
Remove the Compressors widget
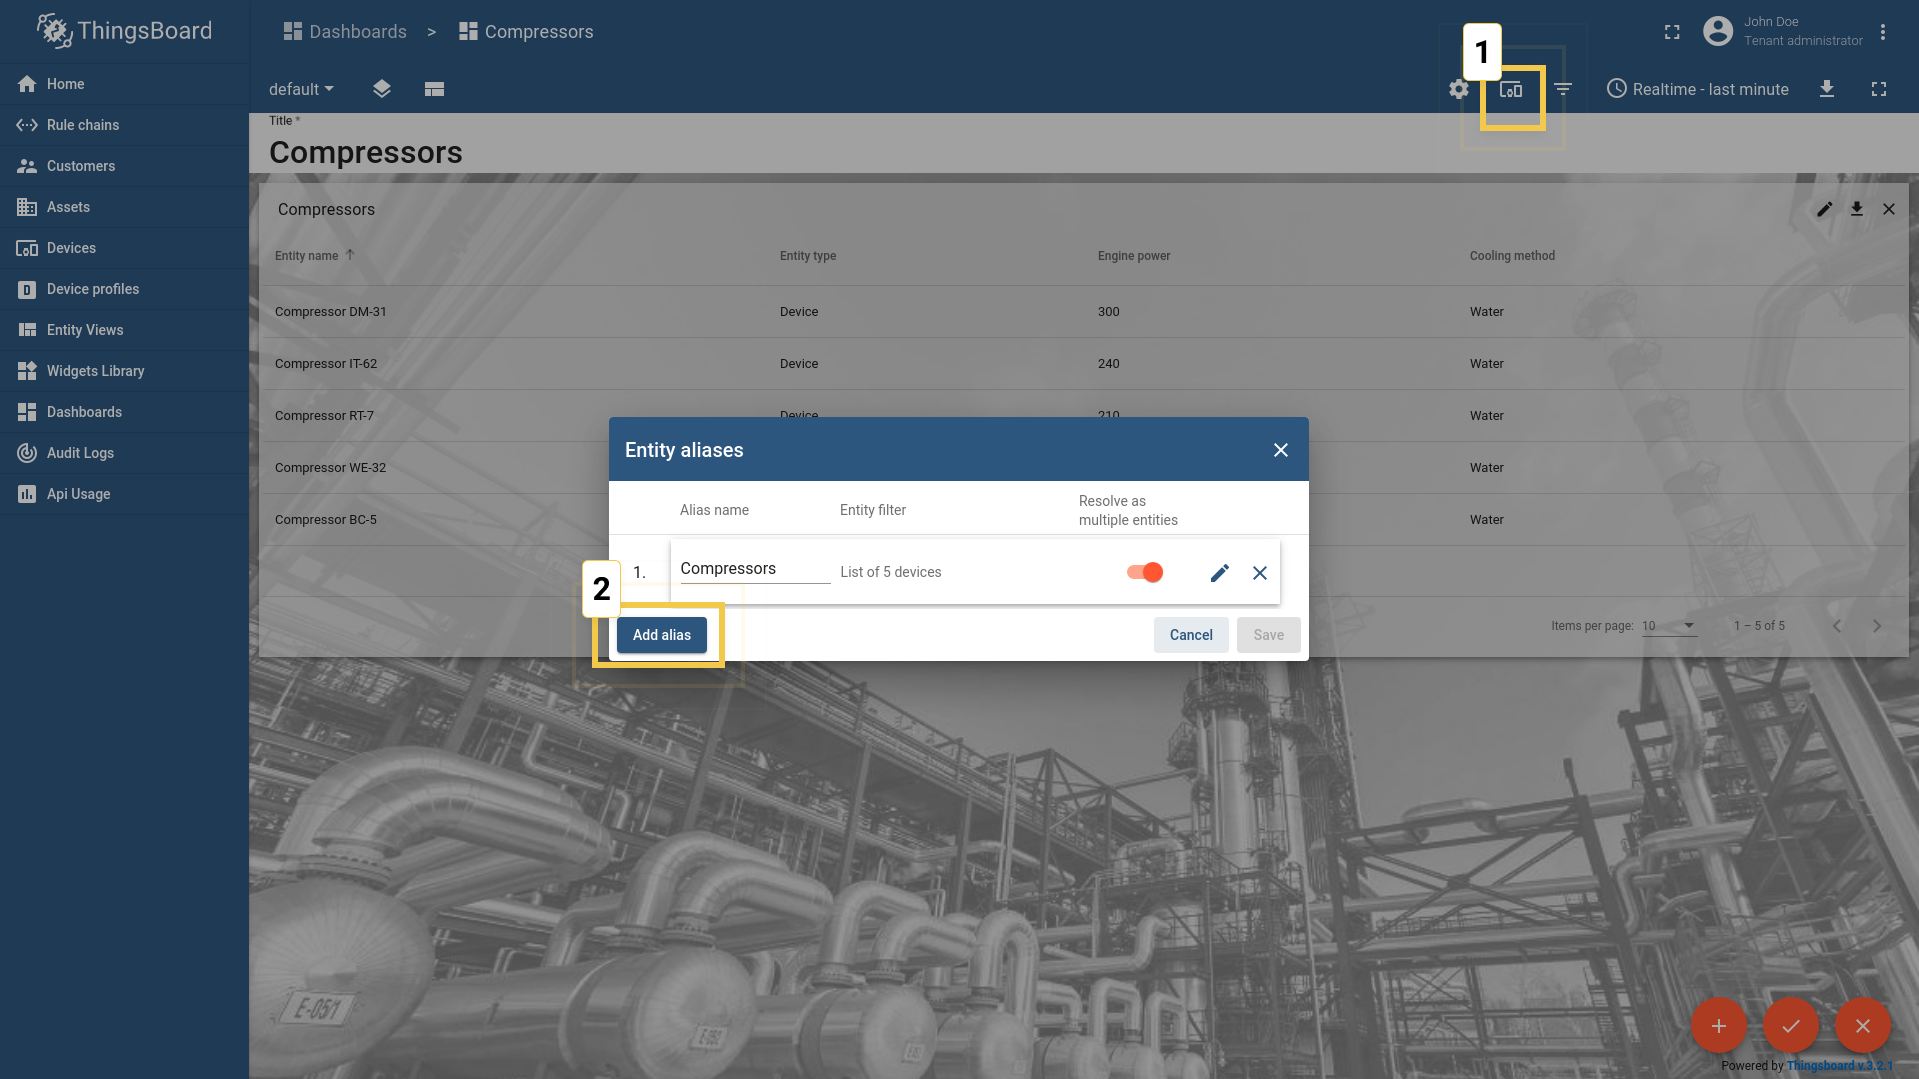(x=1889, y=209)
